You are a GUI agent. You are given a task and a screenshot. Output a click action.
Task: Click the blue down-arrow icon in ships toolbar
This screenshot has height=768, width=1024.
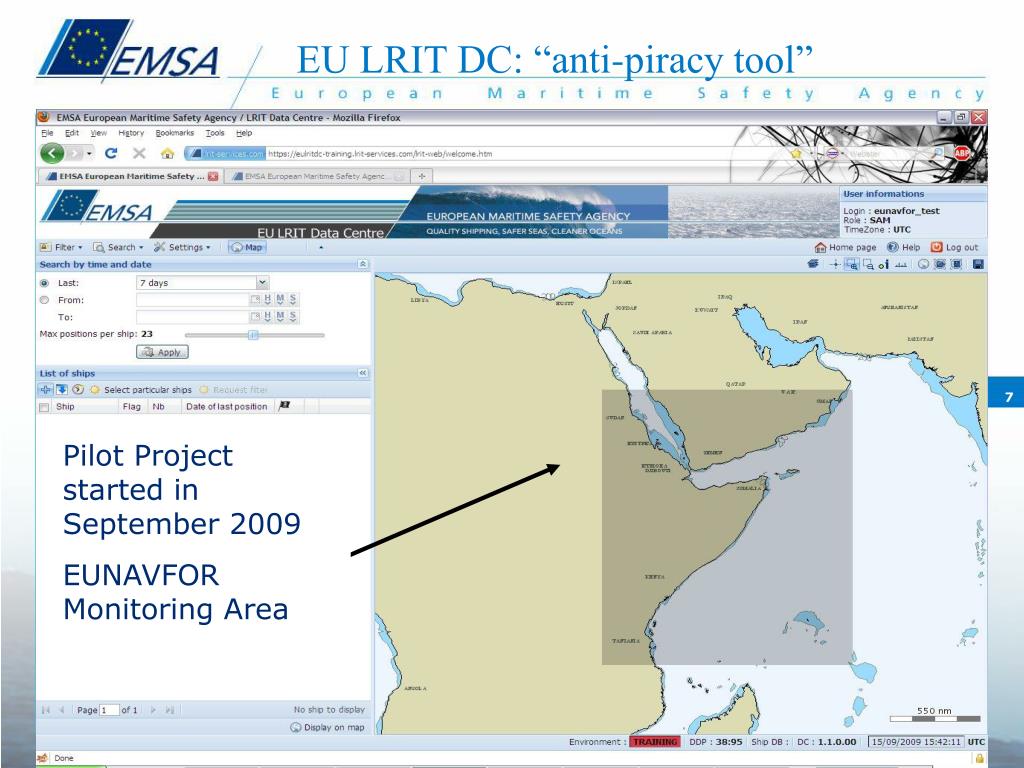click(62, 389)
